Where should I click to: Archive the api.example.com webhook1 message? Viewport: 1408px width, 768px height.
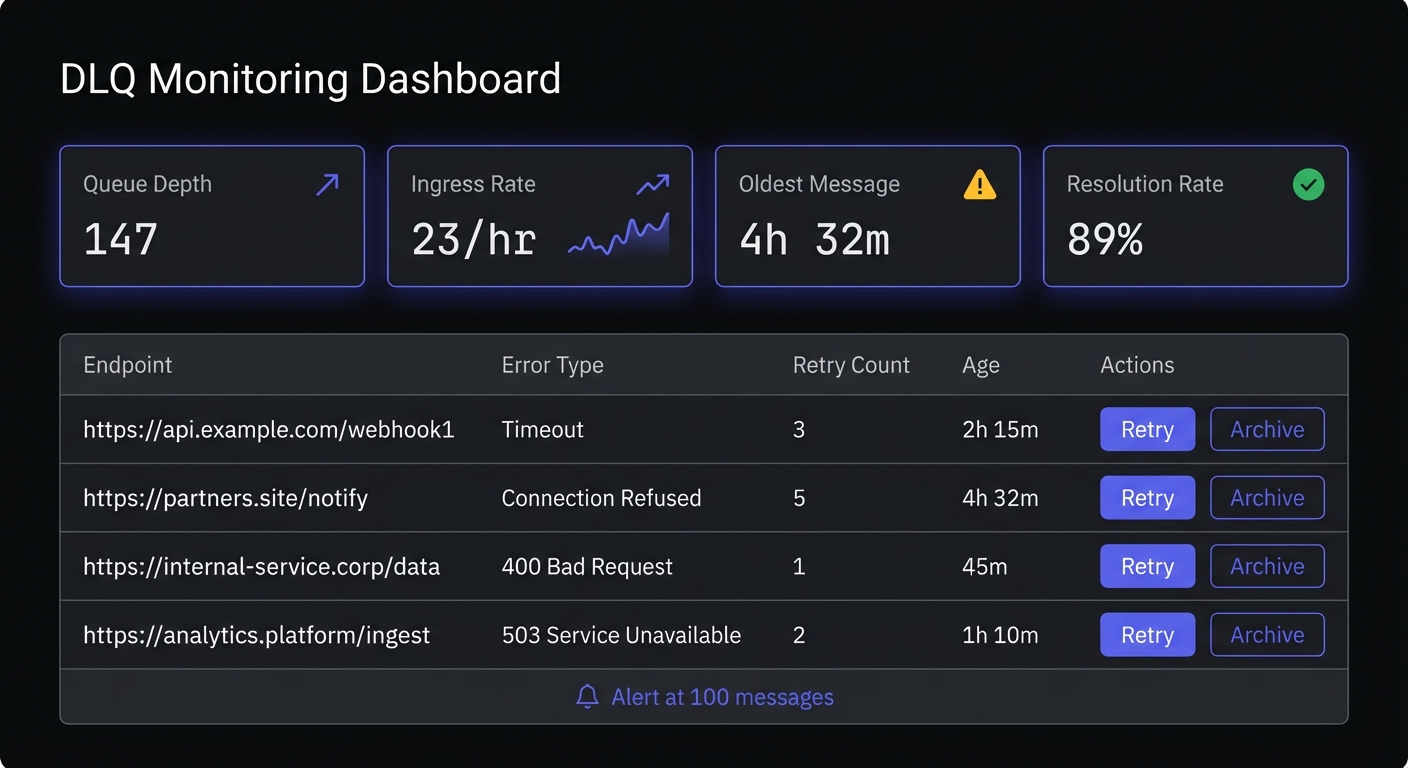1267,429
